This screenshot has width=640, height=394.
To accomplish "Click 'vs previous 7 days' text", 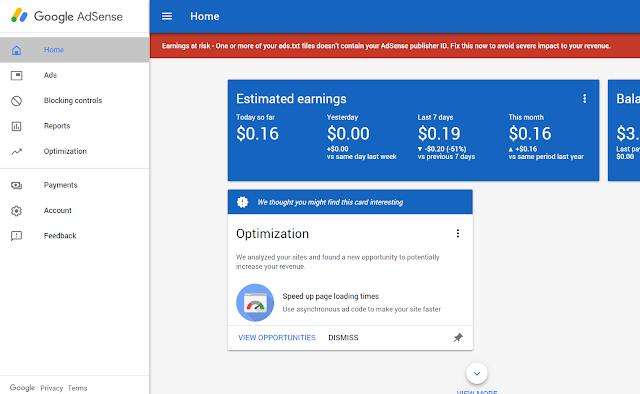I will (446, 157).
